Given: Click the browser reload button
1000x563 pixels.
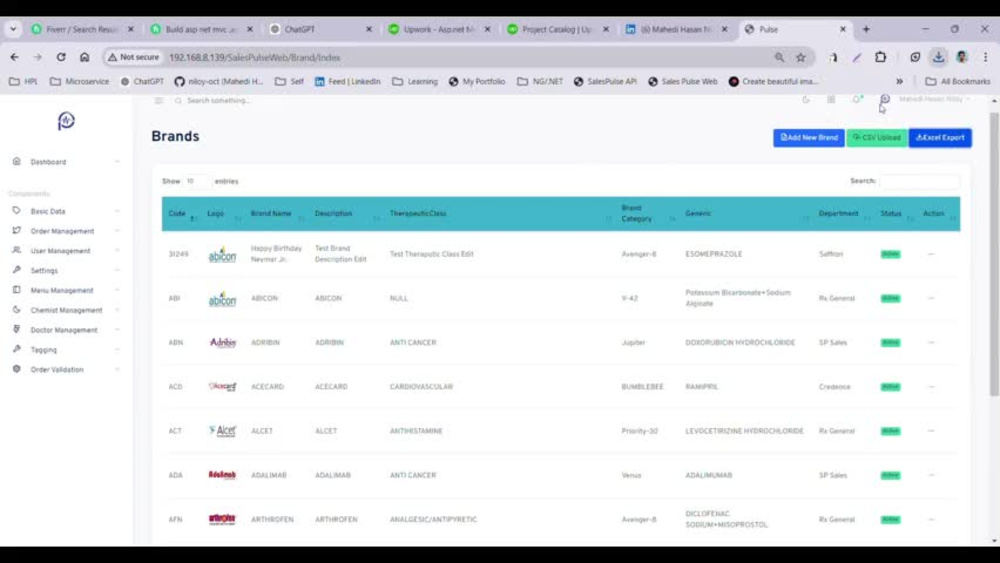Looking at the screenshot, I should tap(61, 57).
